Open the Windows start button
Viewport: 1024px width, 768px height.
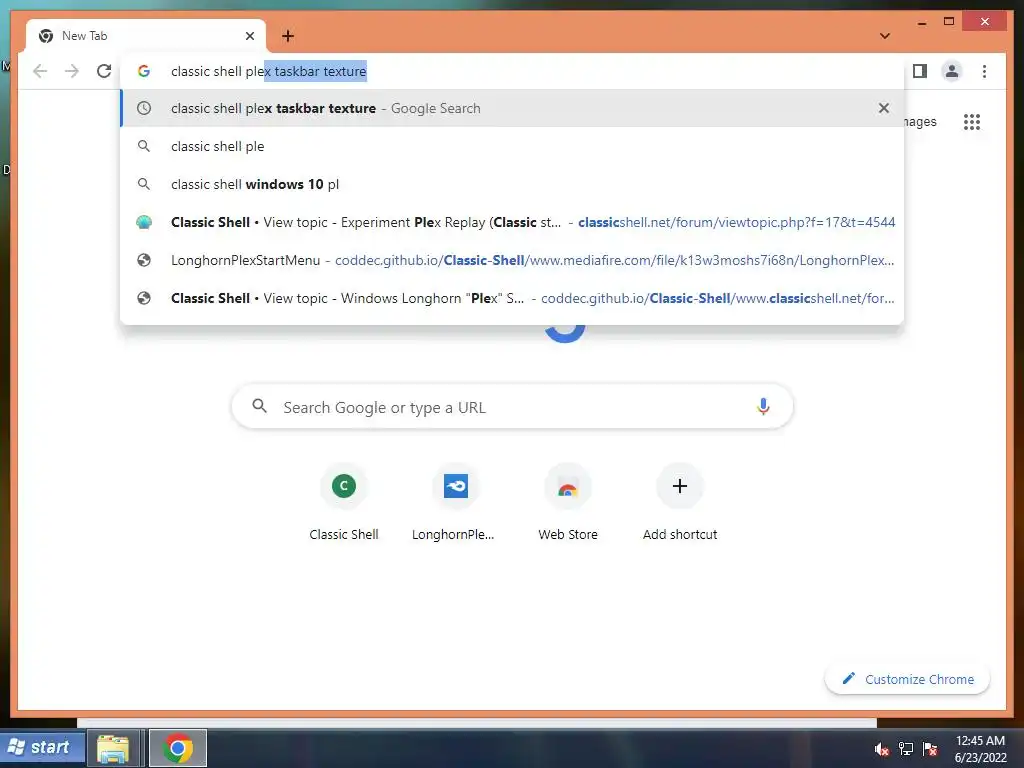coord(42,747)
